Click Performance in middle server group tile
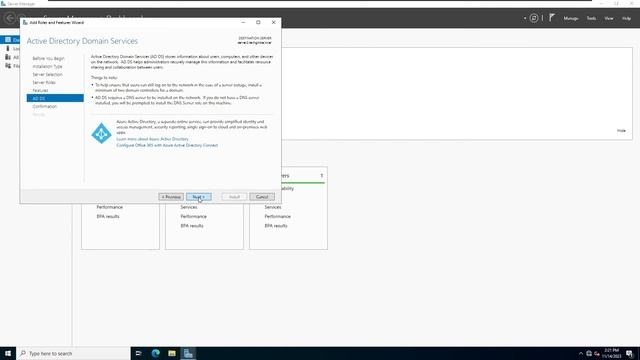Image resolution: width=640 pixels, height=360 pixels. click(193, 216)
